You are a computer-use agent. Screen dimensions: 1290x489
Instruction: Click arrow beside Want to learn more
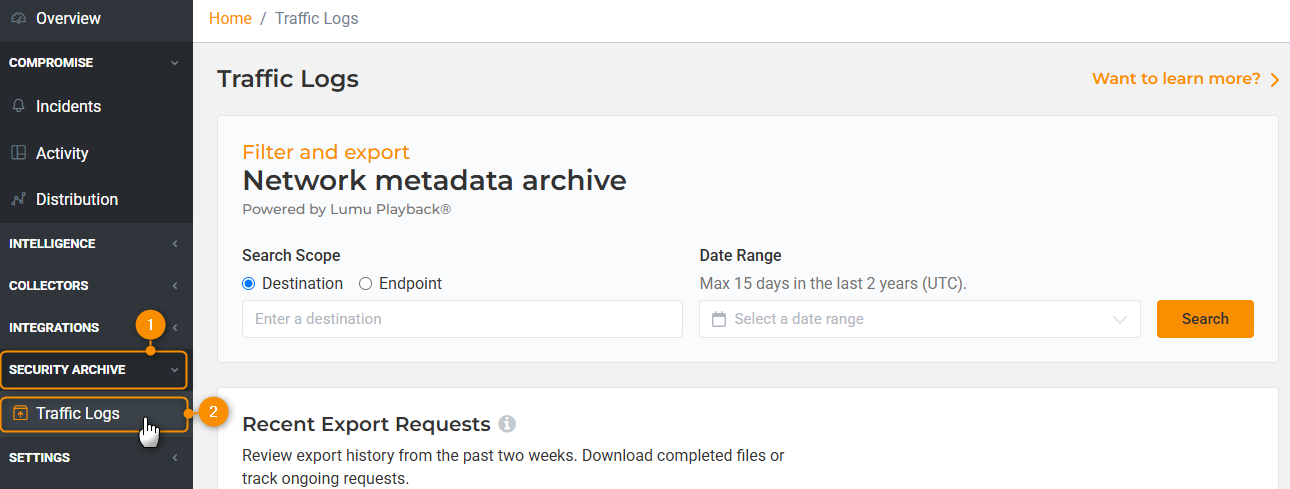(1275, 80)
